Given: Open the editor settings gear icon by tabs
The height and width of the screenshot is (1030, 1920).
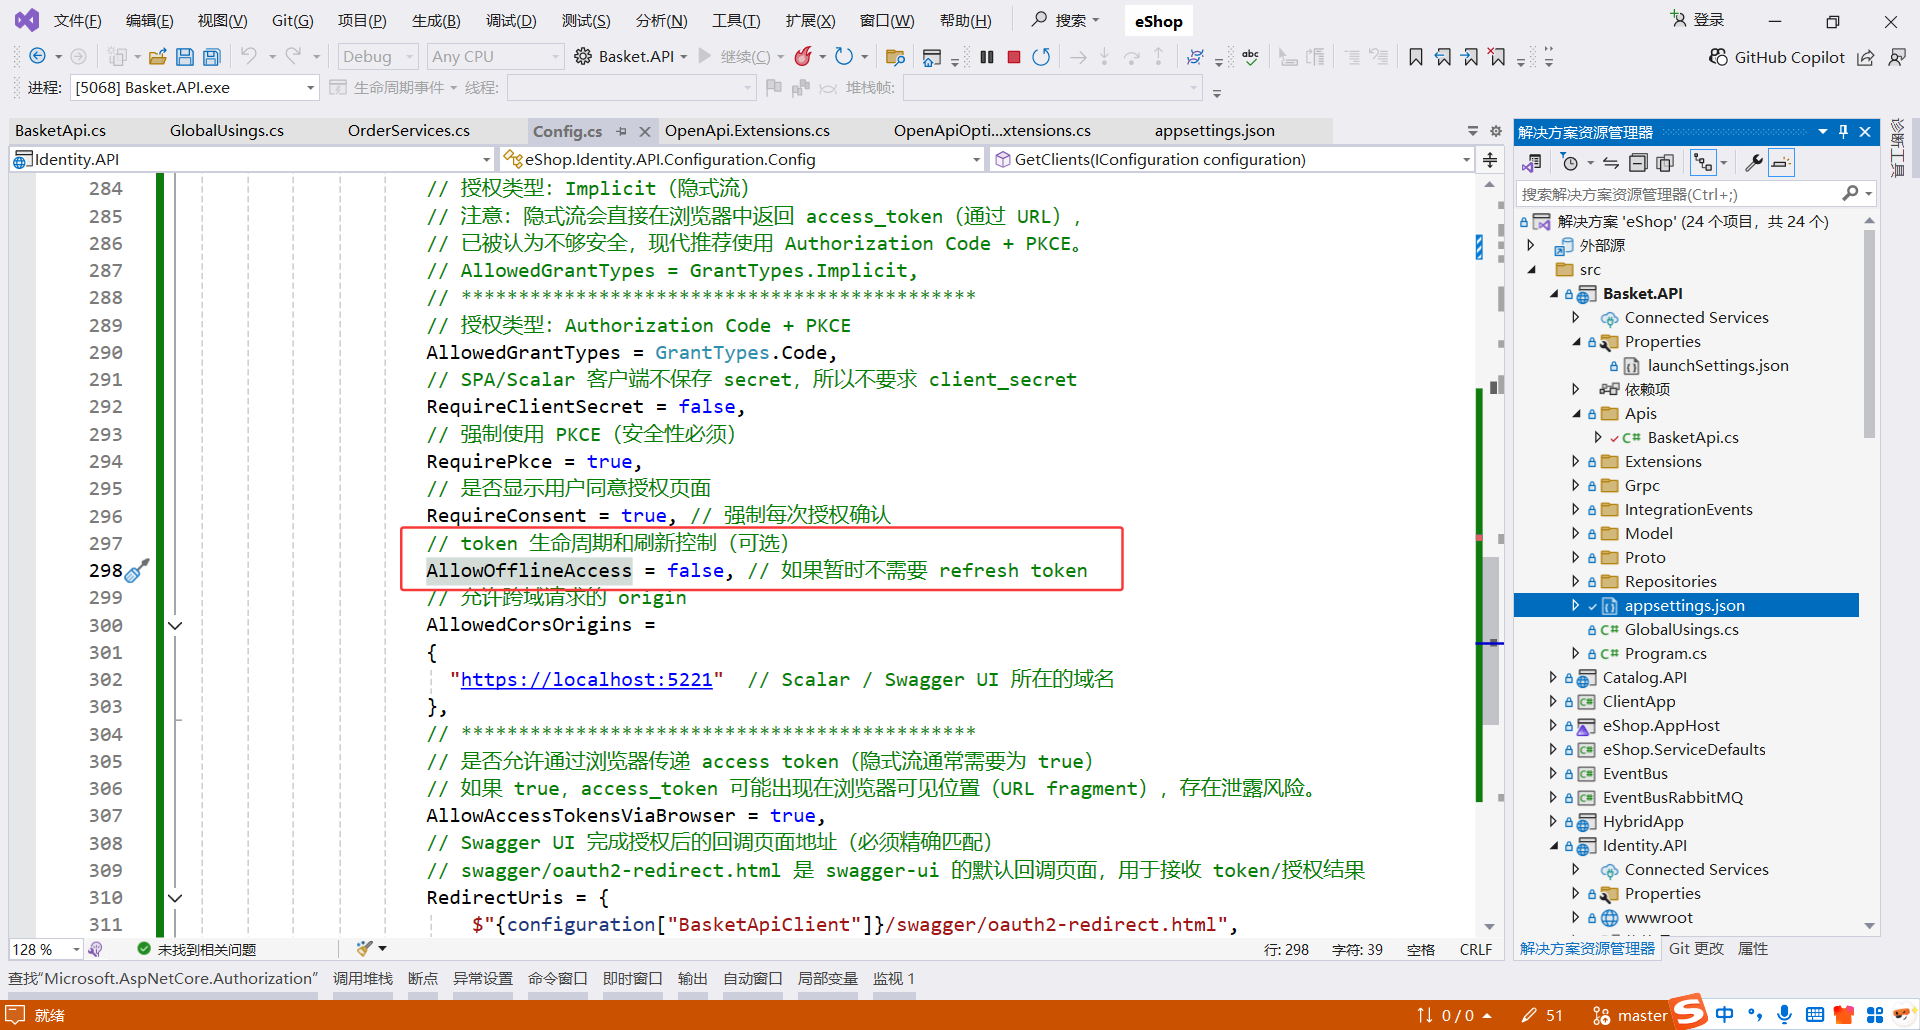Looking at the screenshot, I should tap(1496, 131).
